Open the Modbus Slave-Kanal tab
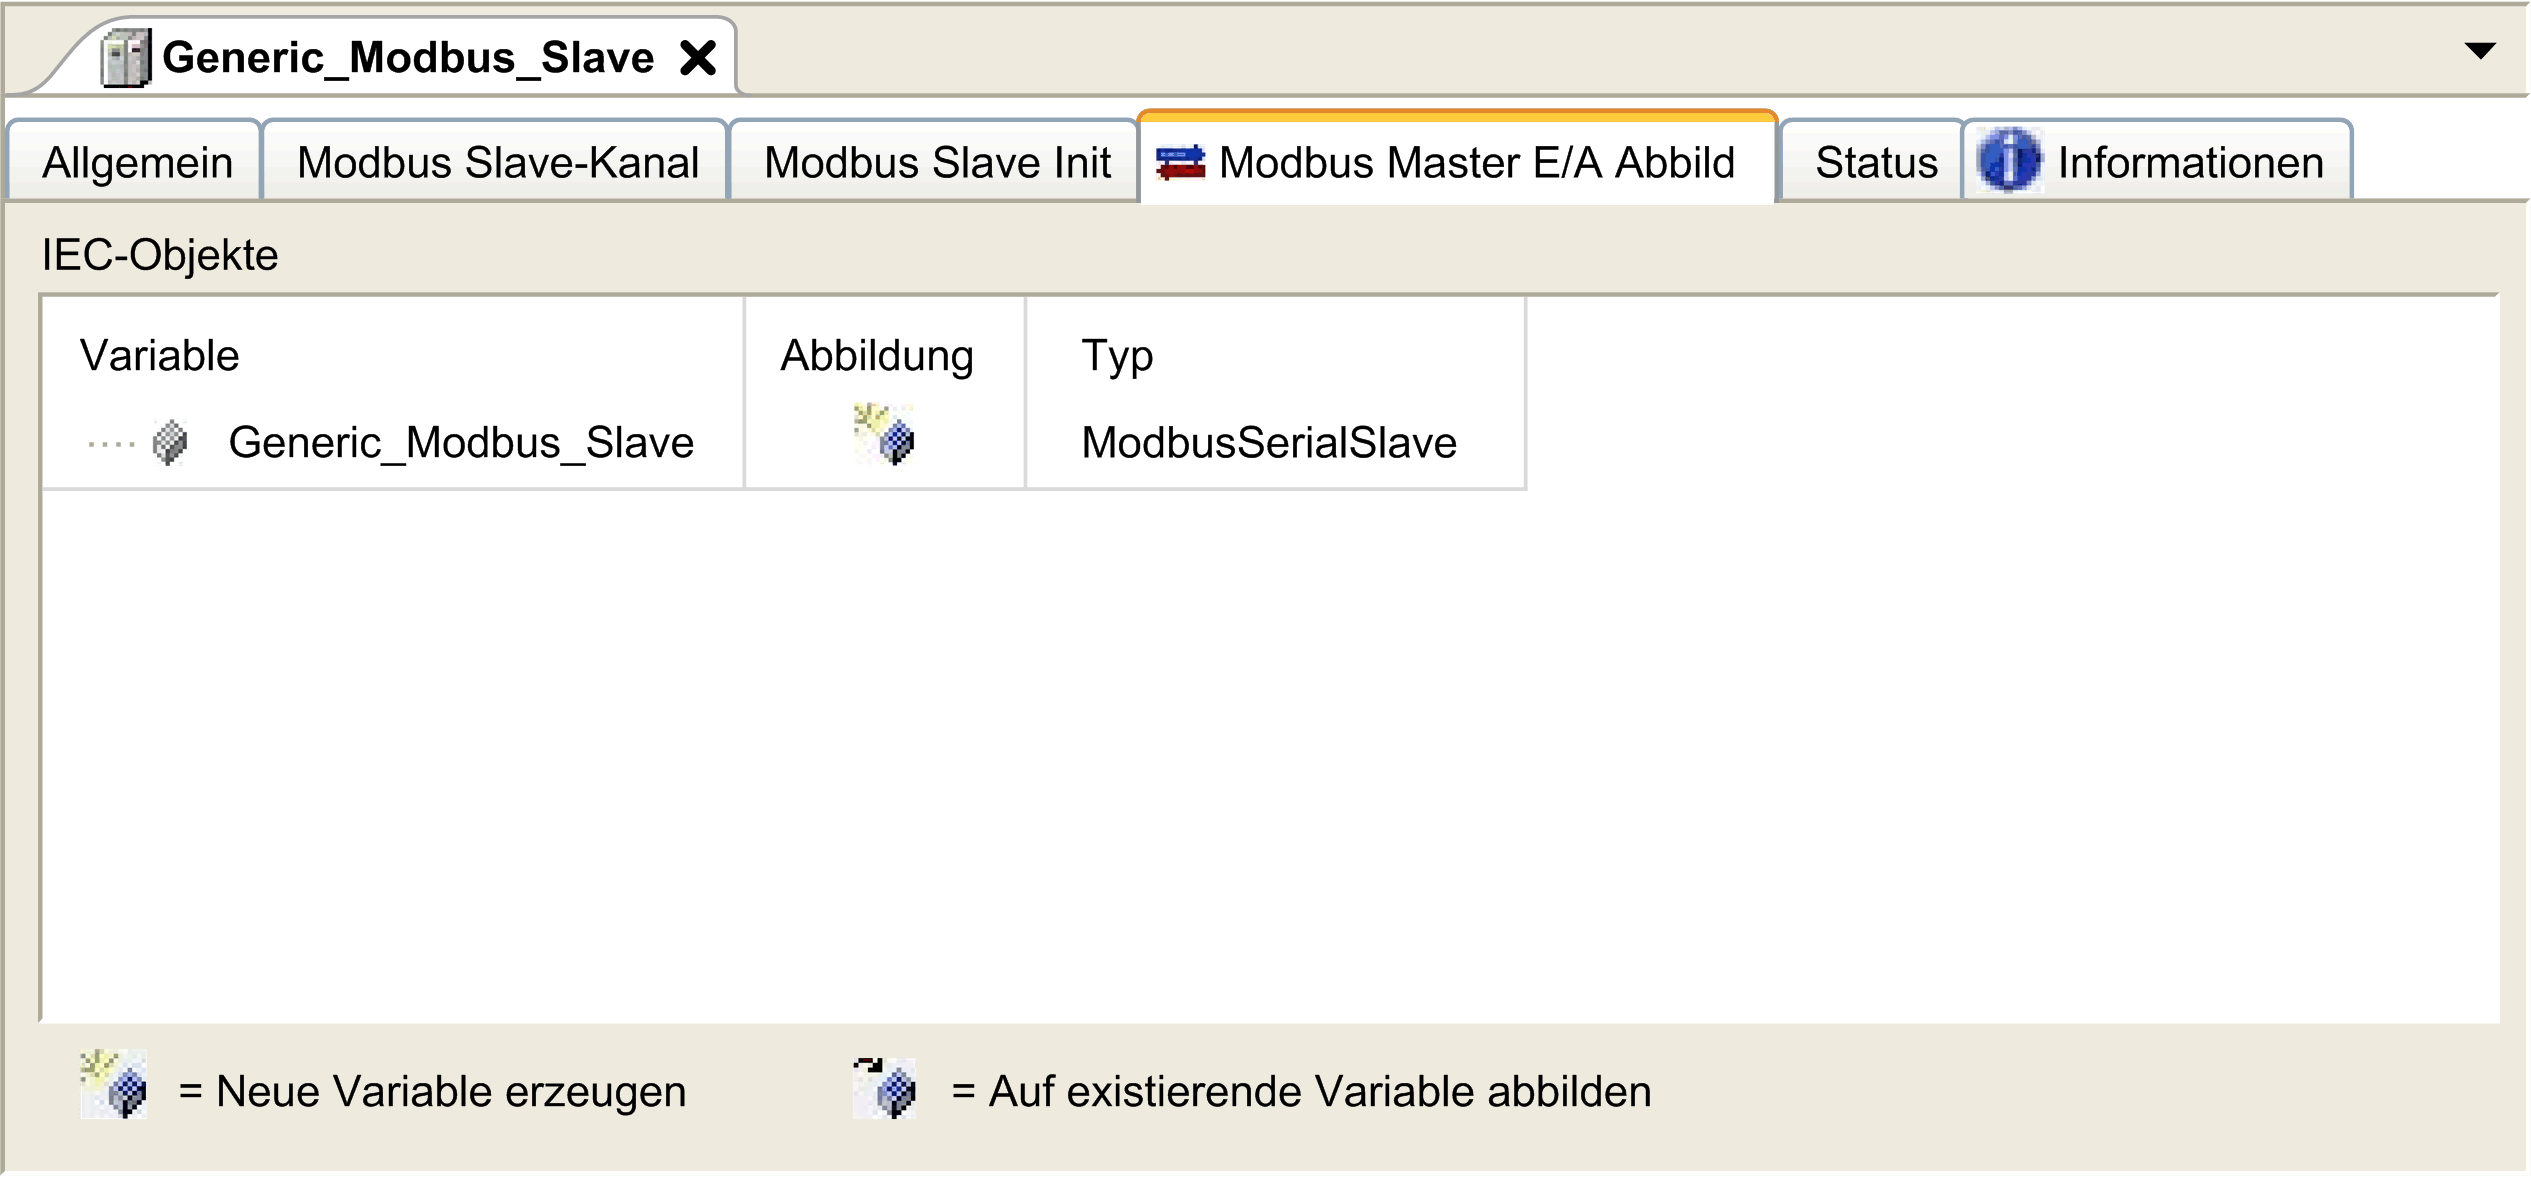The image size is (2531, 1177). click(497, 163)
